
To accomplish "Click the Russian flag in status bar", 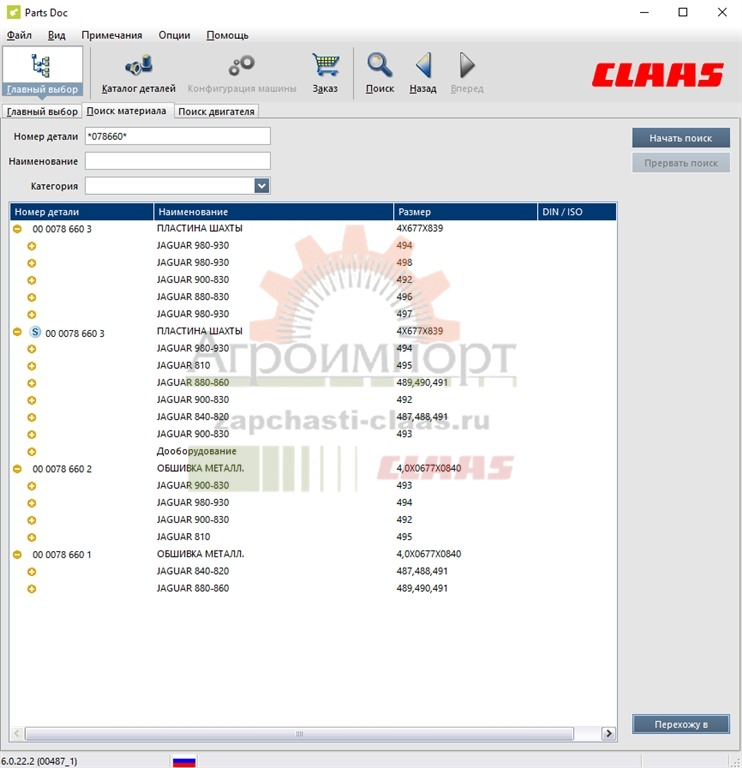I will coord(184,761).
